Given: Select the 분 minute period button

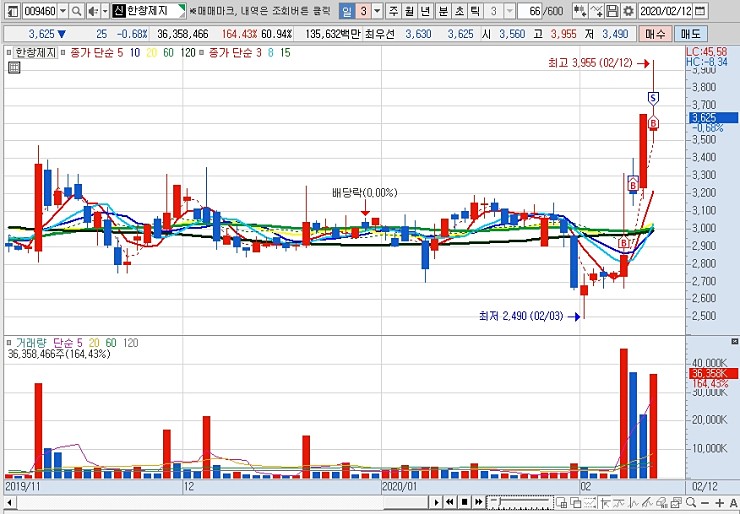Looking at the screenshot, I should click(x=443, y=11).
